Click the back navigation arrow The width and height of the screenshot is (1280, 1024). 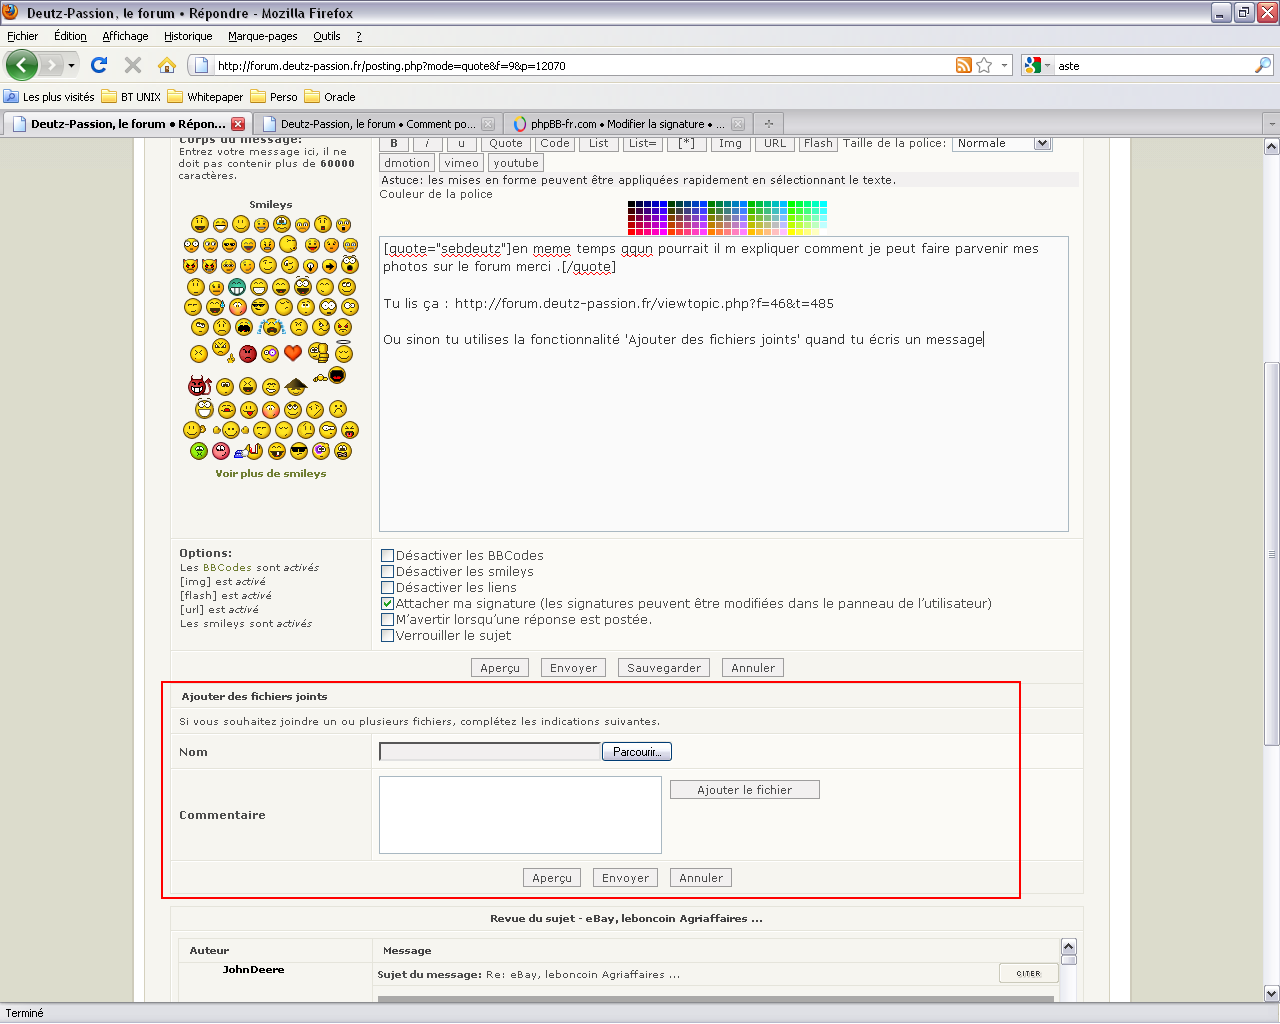click(x=22, y=65)
